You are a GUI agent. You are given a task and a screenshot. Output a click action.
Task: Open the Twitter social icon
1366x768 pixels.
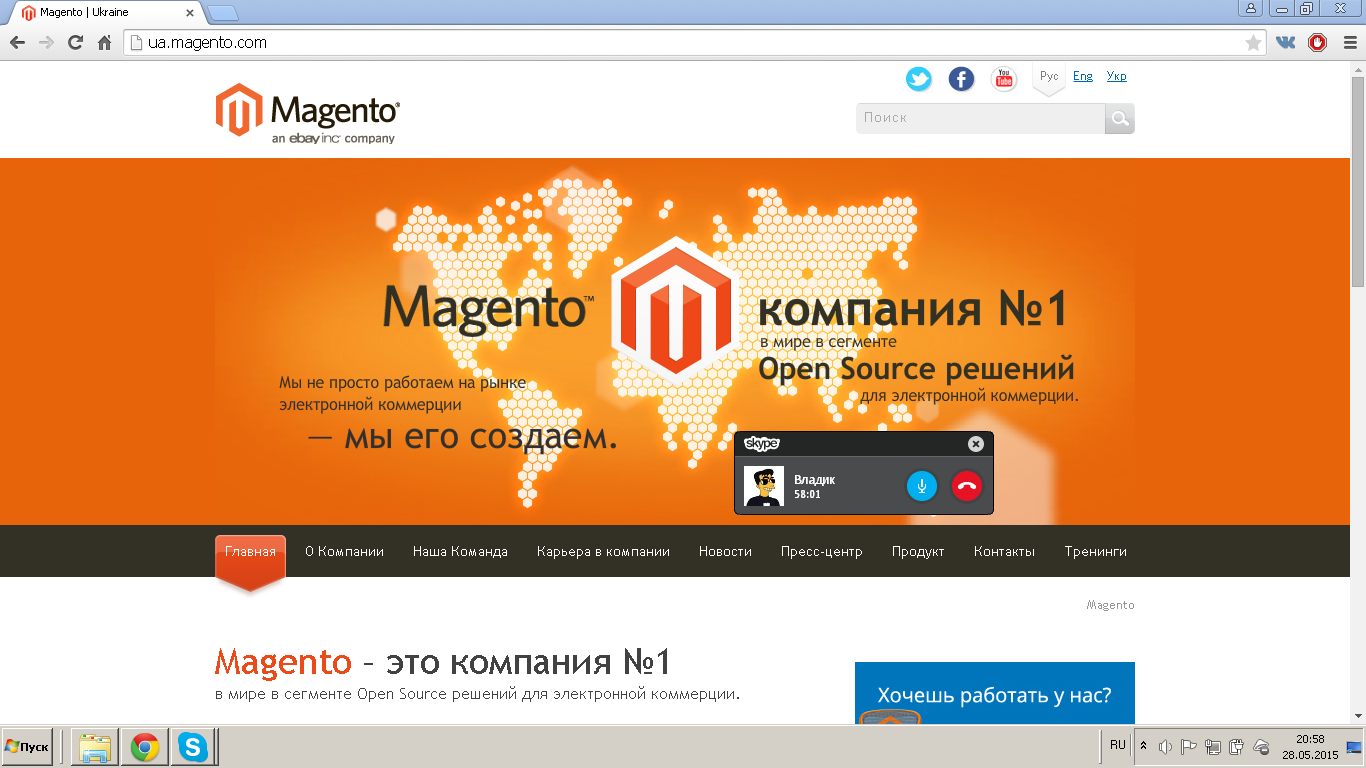[x=919, y=79]
